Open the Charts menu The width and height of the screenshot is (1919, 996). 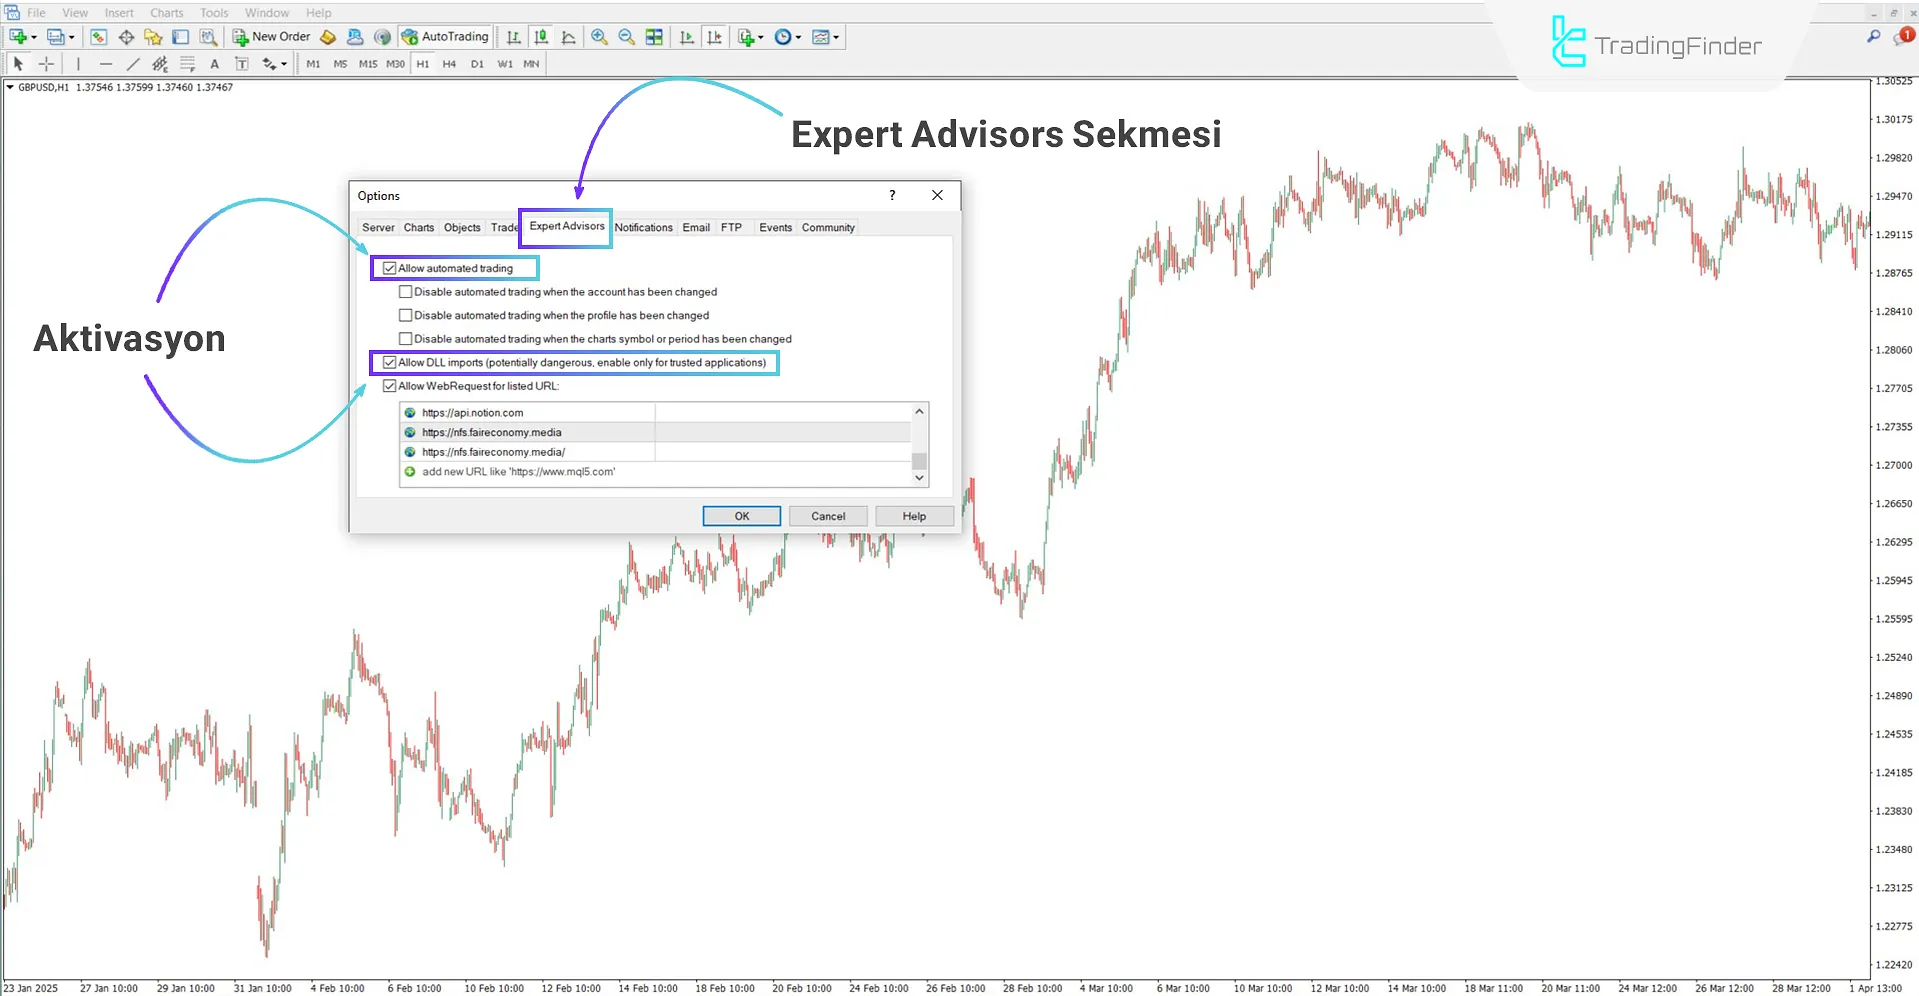pyautogui.click(x=165, y=12)
